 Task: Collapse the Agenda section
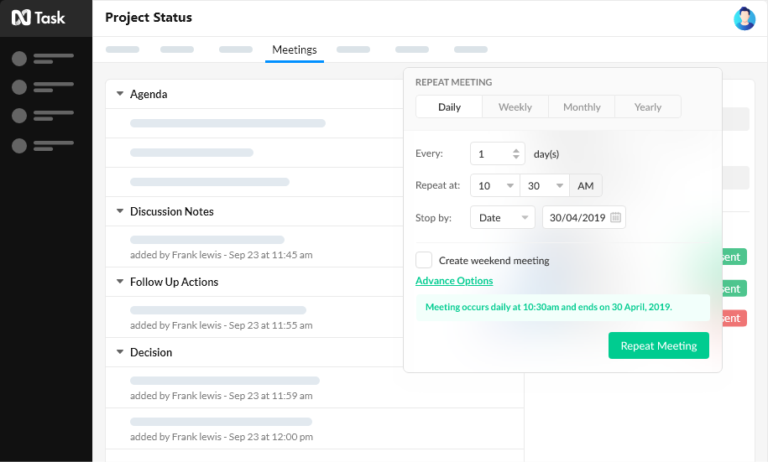click(120, 94)
